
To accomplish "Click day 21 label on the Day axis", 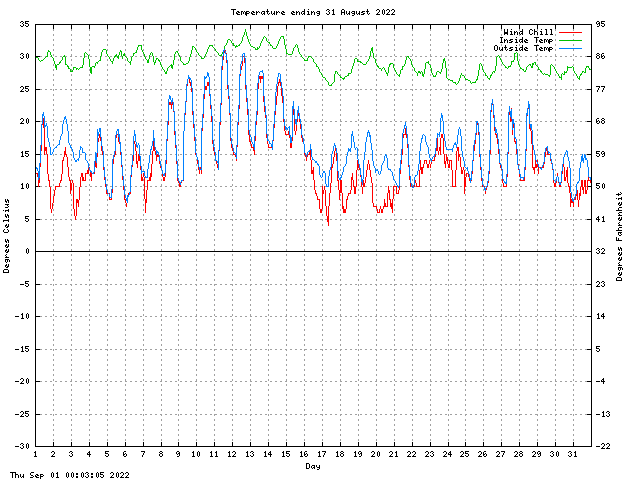I will coord(393,454).
